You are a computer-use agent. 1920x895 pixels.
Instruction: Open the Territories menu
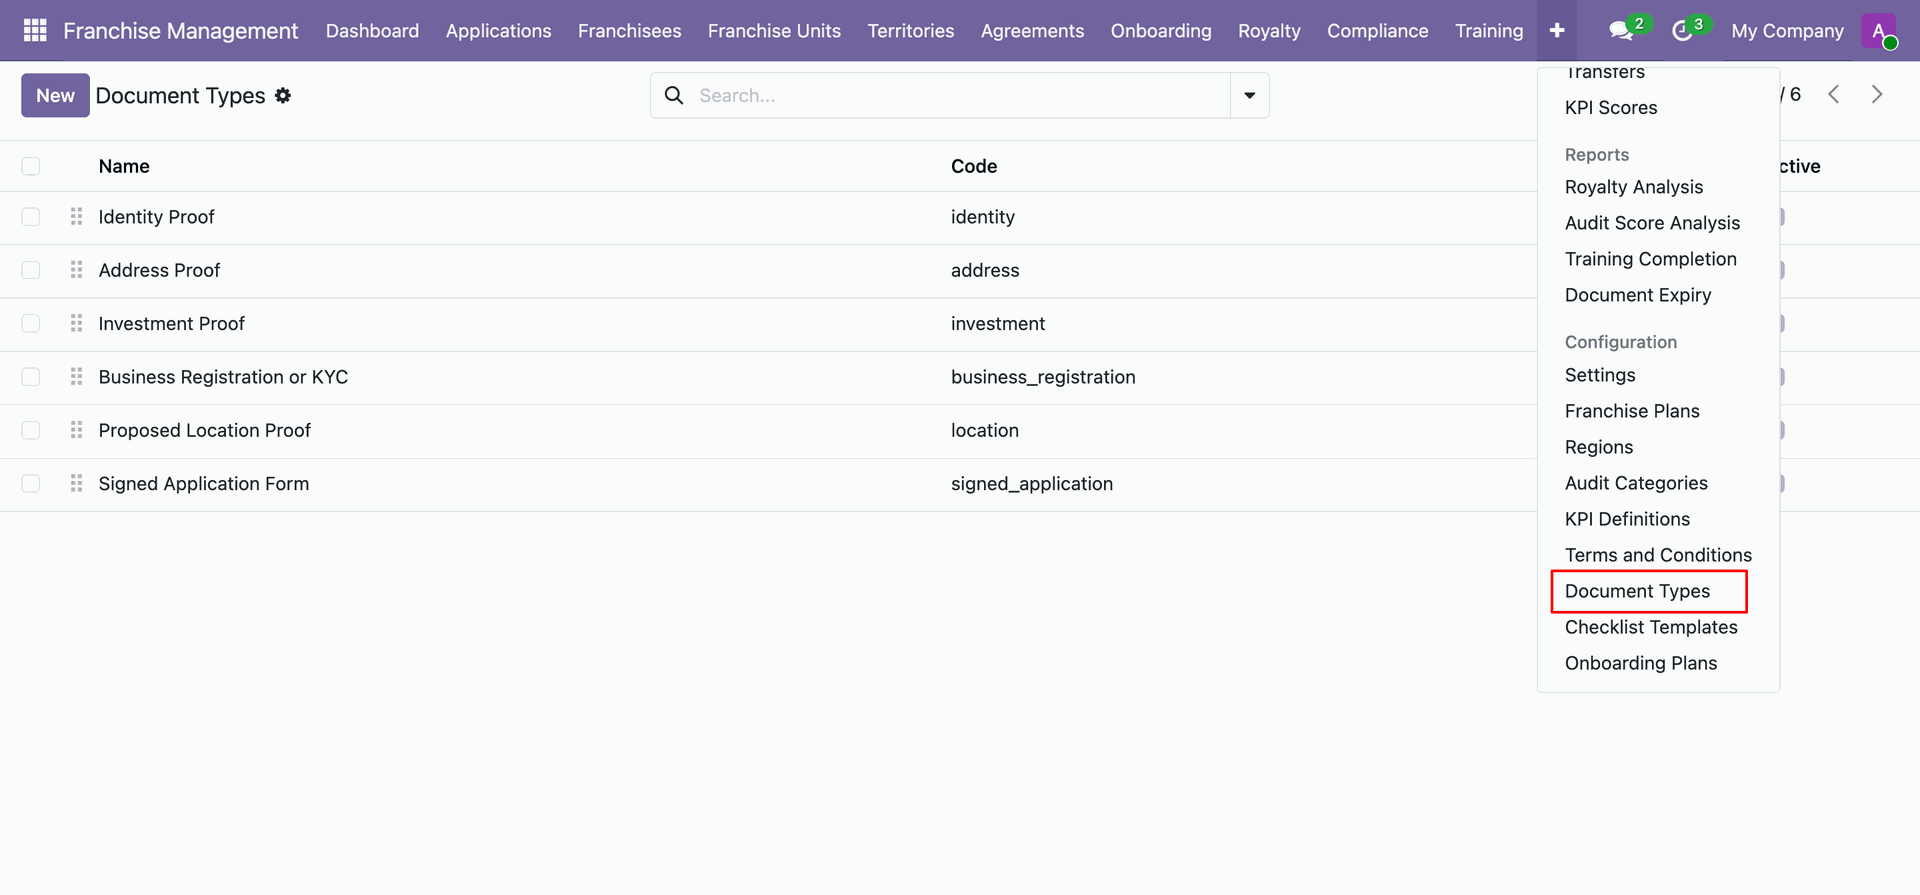coord(911,31)
